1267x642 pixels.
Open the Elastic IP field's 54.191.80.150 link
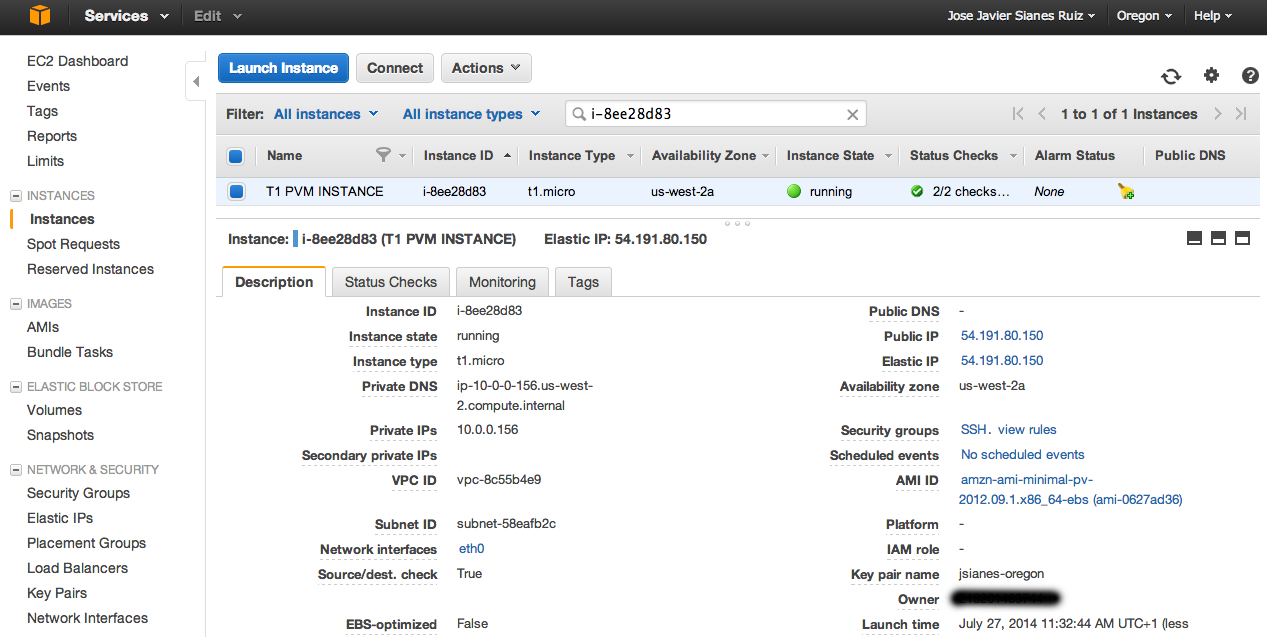click(x=1002, y=361)
